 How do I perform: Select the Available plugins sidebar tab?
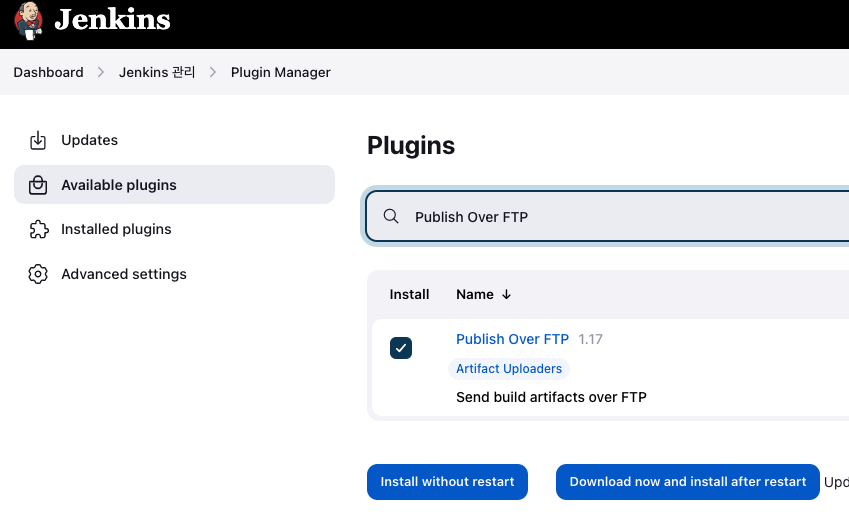click(x=174, y=185)
